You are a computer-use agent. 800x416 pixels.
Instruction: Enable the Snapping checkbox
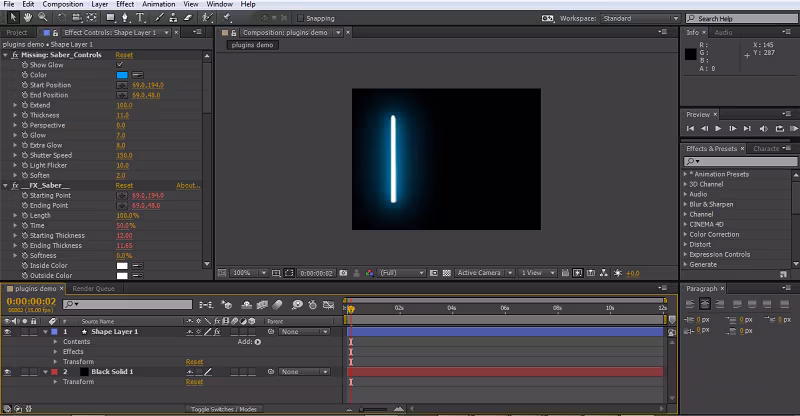point(302,18)
